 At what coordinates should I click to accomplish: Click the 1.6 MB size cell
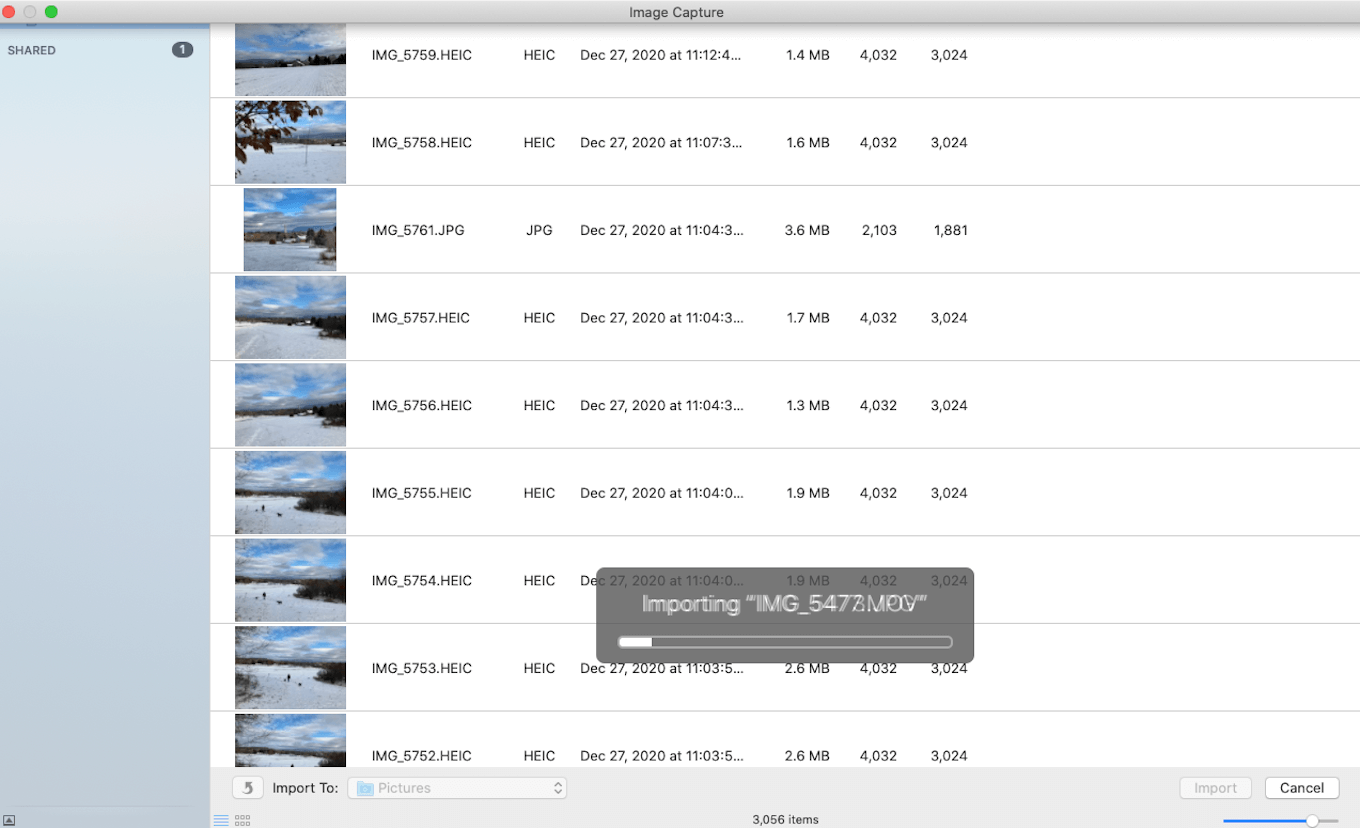pos(807,143)
